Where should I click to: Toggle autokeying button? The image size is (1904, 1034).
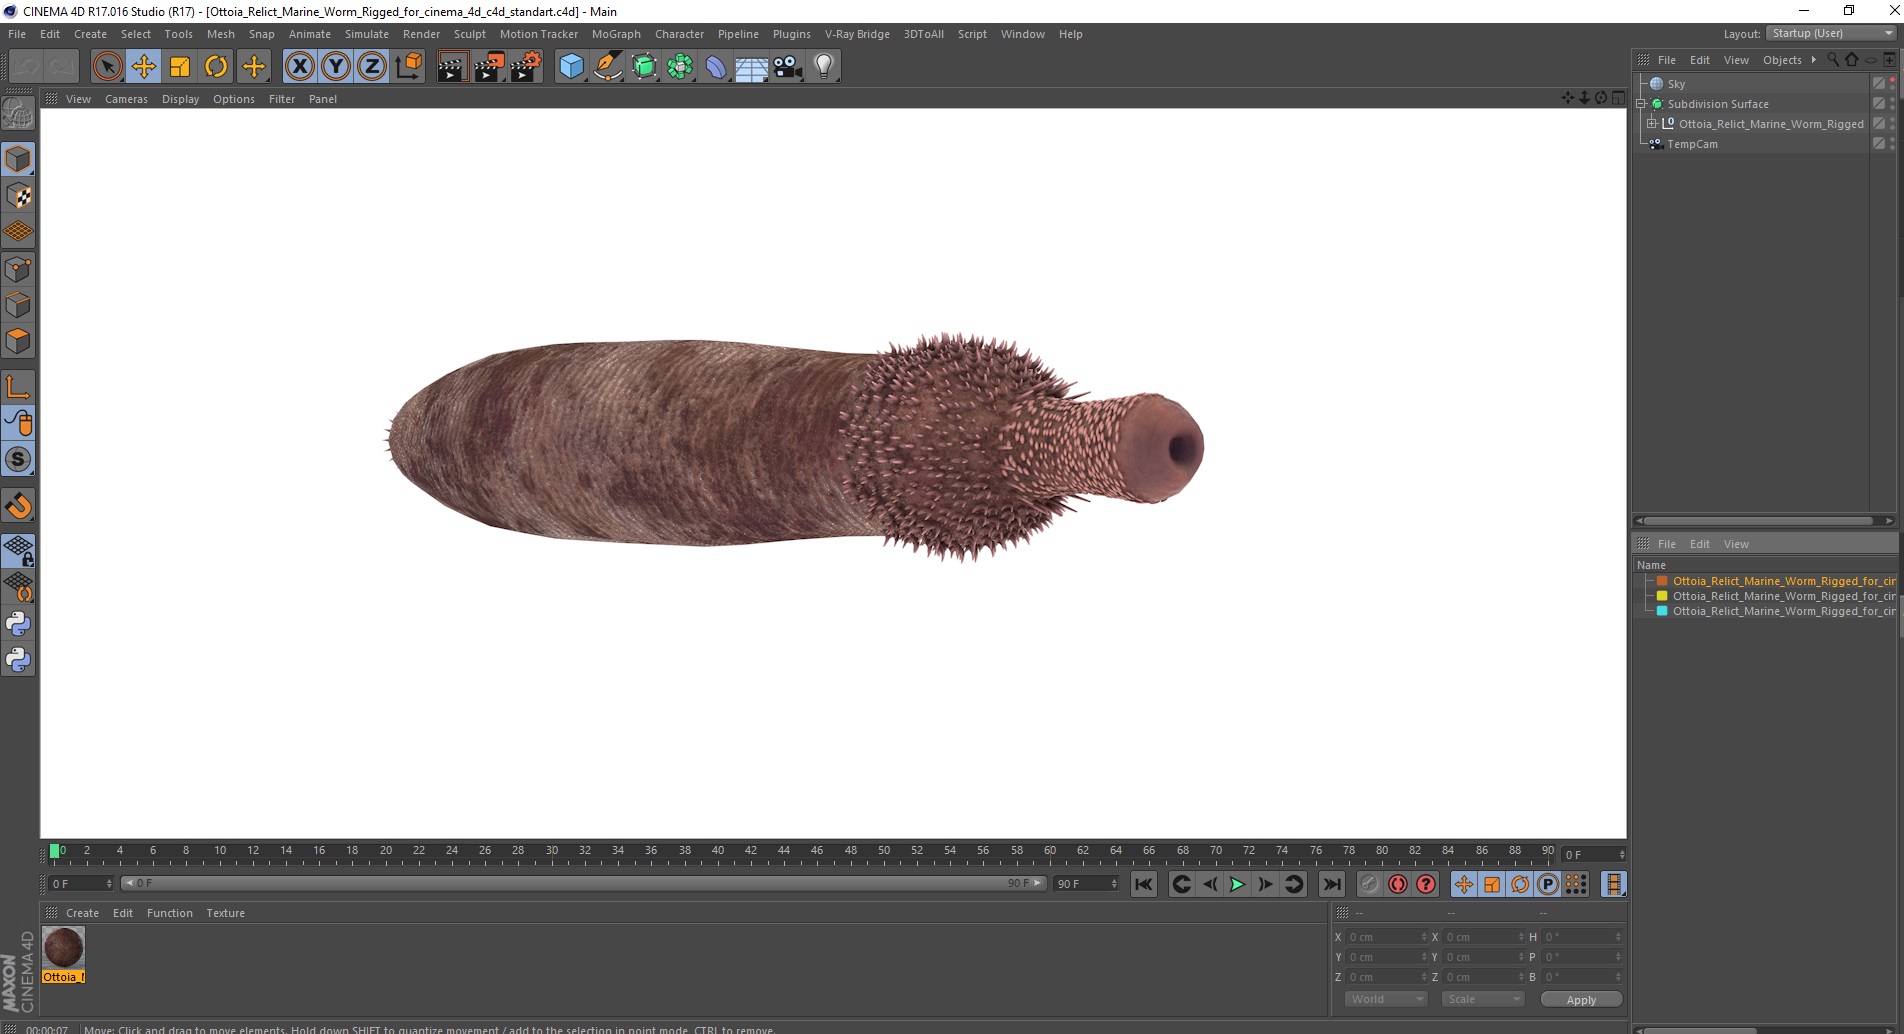pos(1398,884)
